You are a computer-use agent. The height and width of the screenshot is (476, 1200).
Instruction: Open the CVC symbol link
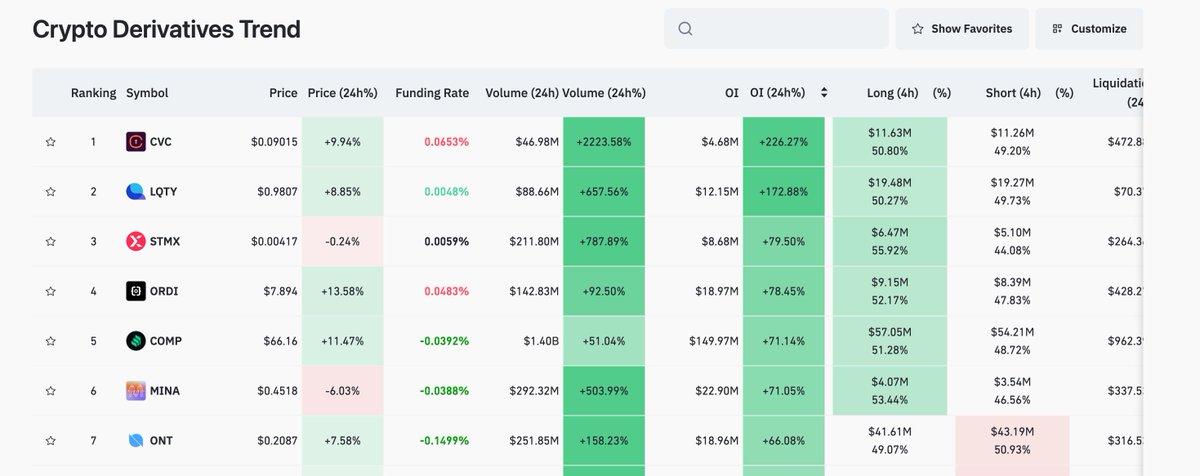tap(160, 142)
